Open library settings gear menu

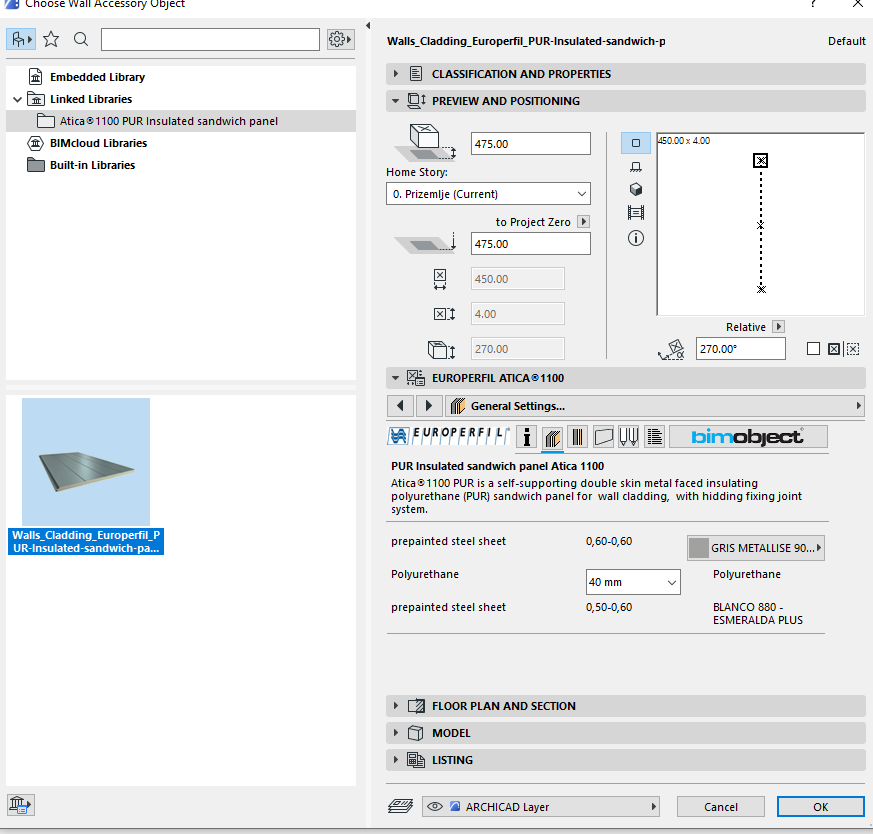tap(340, 40)
